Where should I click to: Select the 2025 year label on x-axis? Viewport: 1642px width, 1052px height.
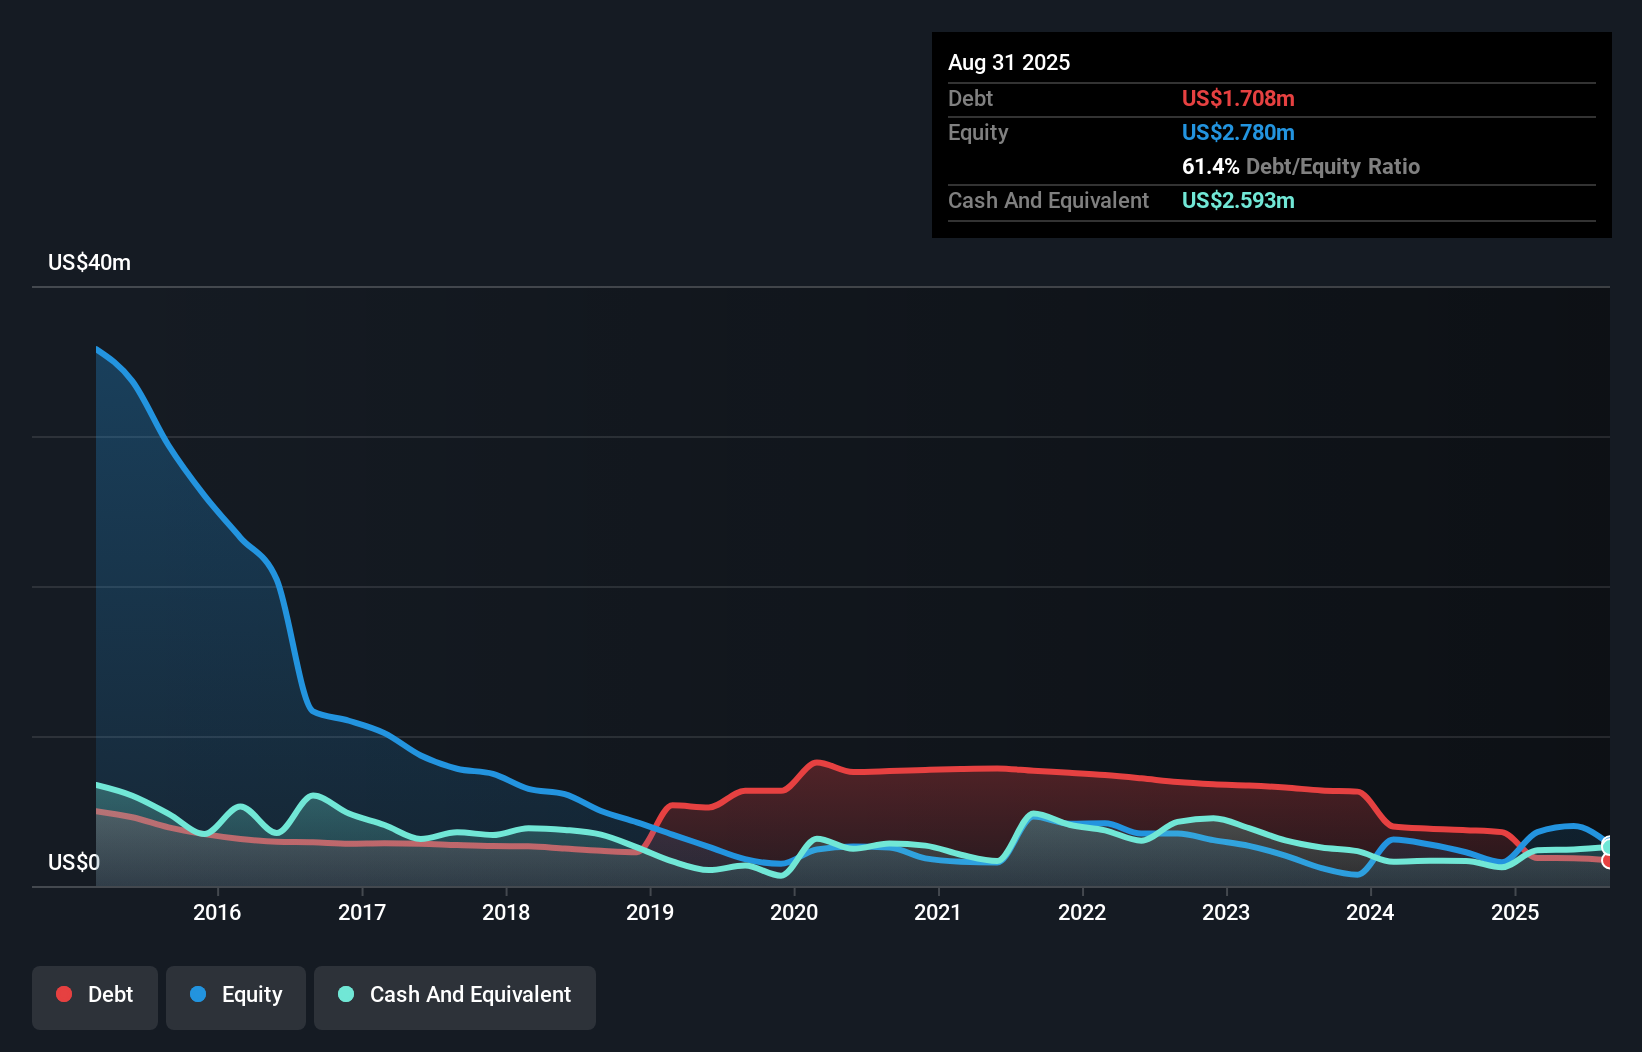coord(1515,912)
